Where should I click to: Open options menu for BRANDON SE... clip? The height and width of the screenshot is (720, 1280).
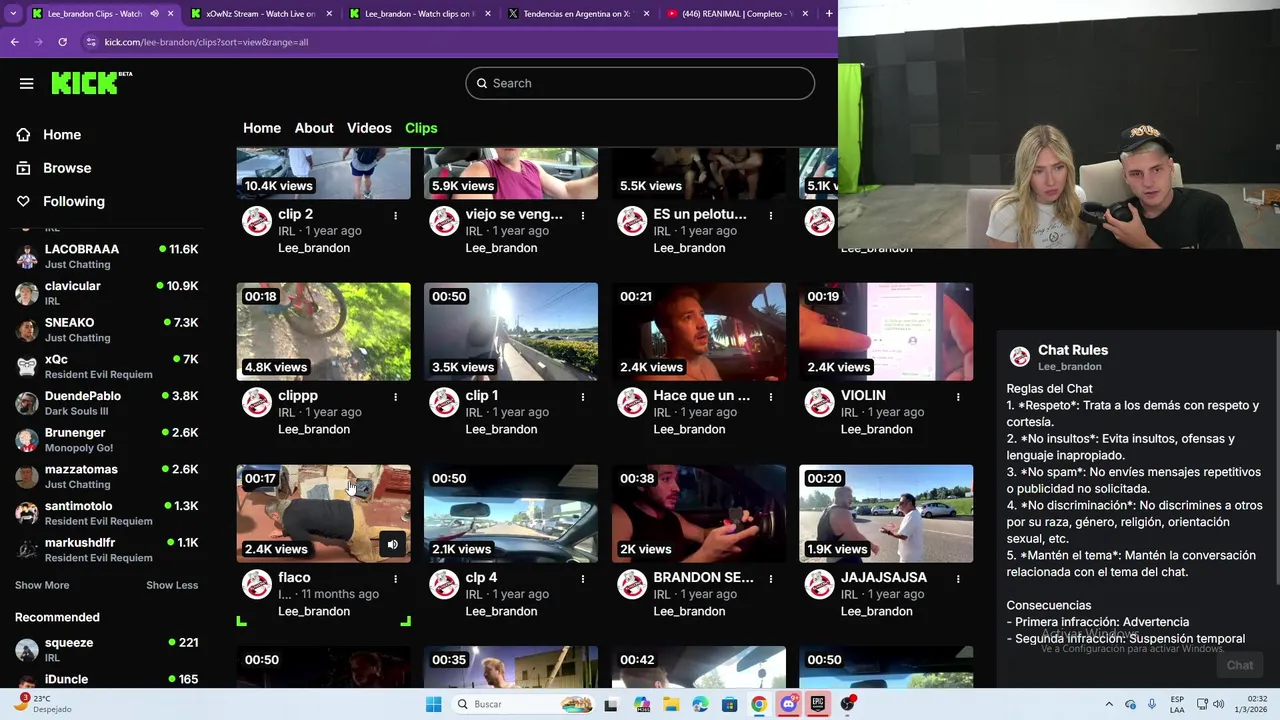click(x=771, y=579)
